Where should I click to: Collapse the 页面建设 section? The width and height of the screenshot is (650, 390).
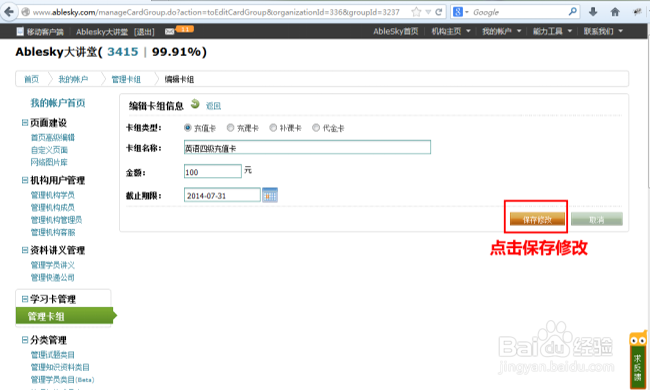(x=25, y=123)
